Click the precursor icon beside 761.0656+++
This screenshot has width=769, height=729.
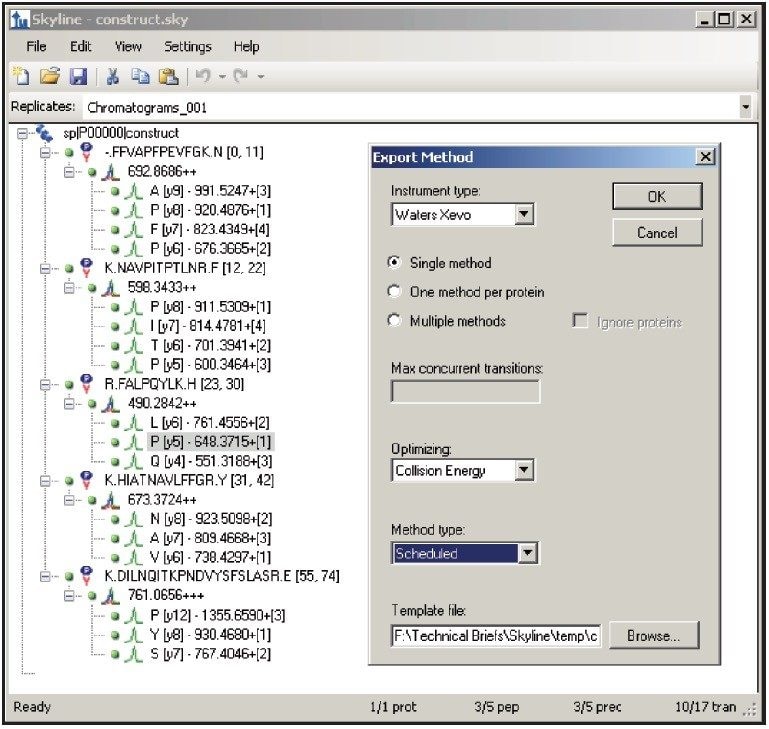pos(111,596)
